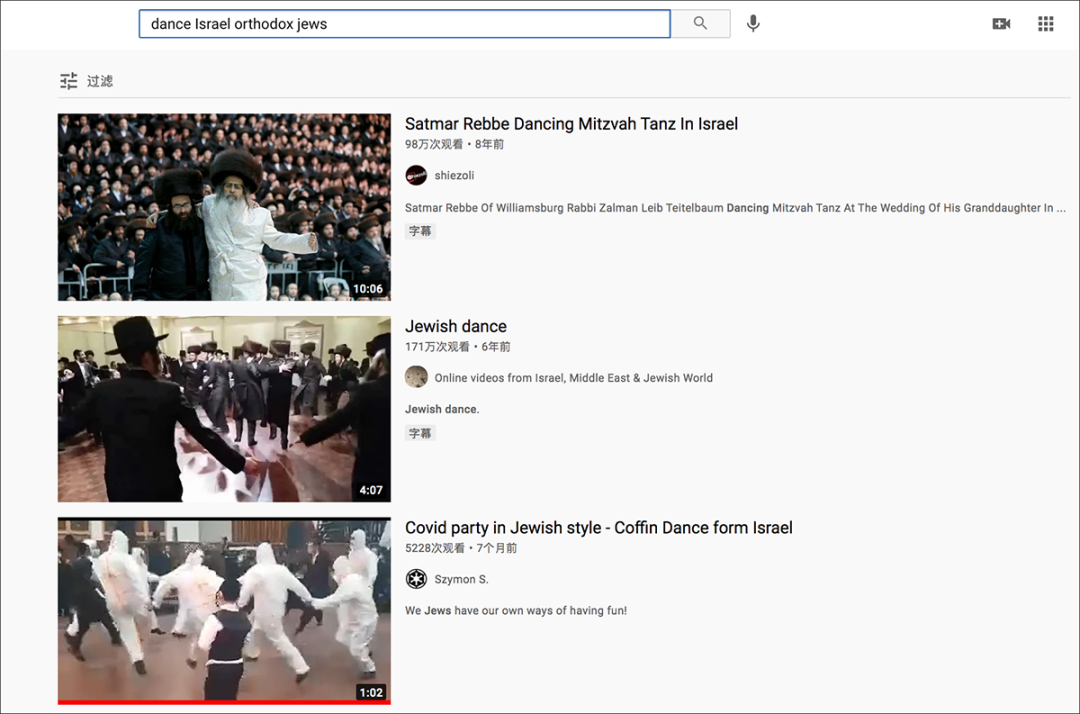Click the 1:02 duration badge
Image resolution: width=1080 pixels, height=714 pixels.
click(x=371, y=693)
